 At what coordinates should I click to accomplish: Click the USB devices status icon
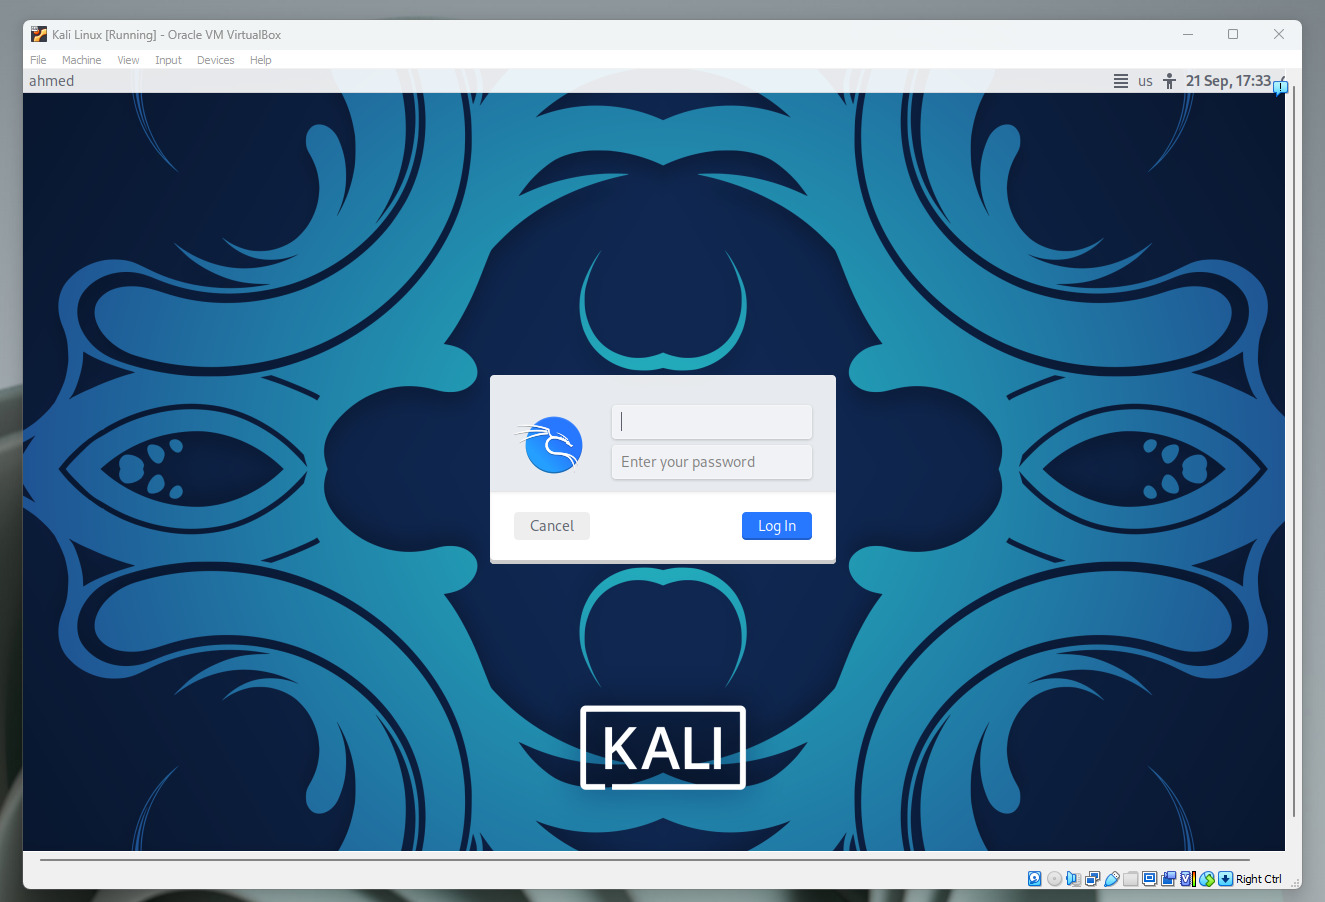click(x=1111, y=879)
